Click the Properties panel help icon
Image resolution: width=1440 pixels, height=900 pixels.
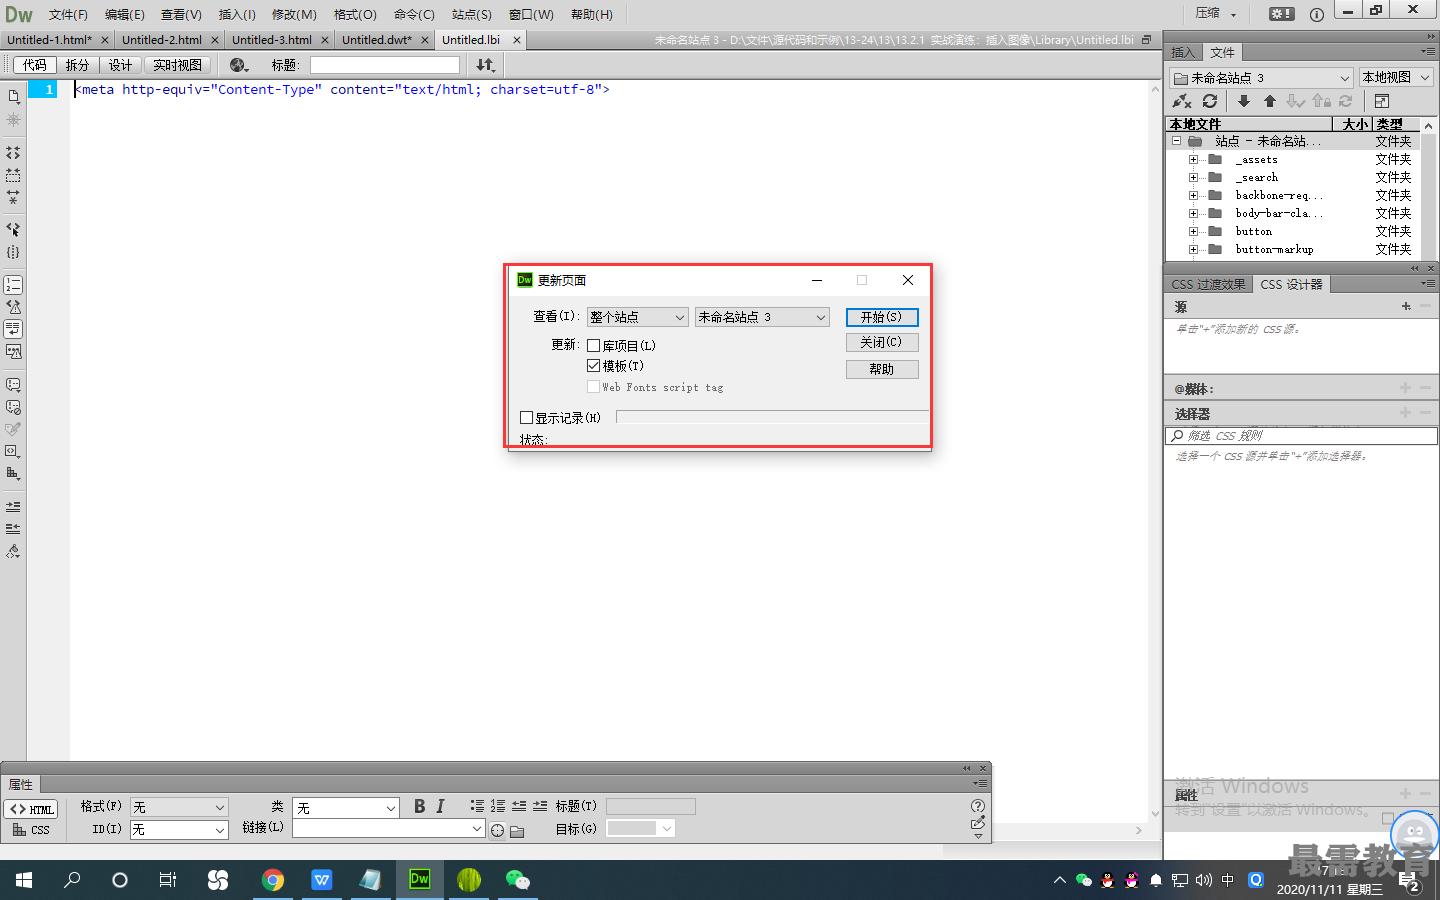[978, 806]
